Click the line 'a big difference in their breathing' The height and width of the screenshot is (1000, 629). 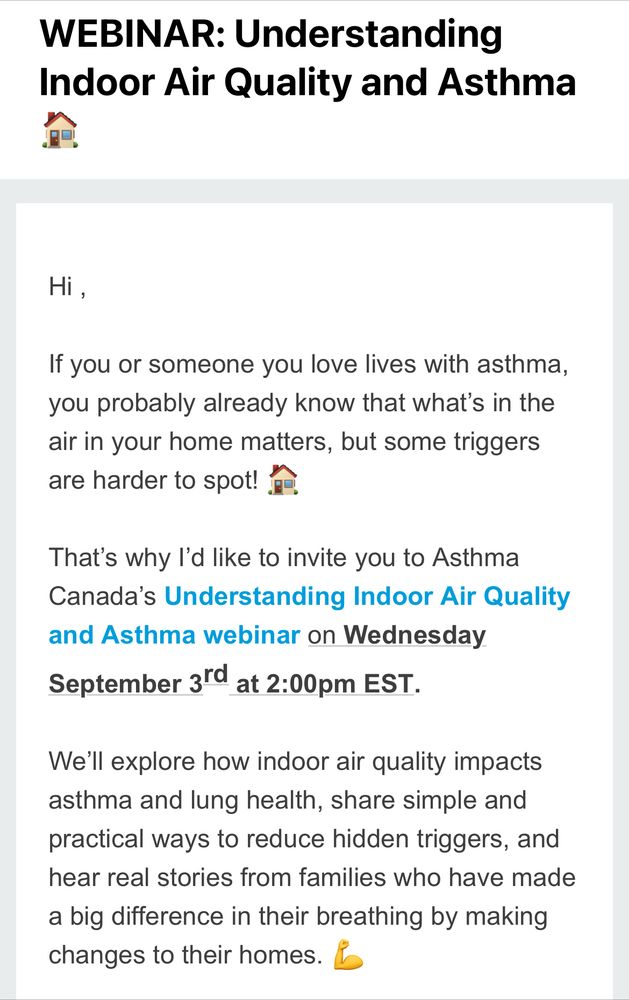[298, 916]
